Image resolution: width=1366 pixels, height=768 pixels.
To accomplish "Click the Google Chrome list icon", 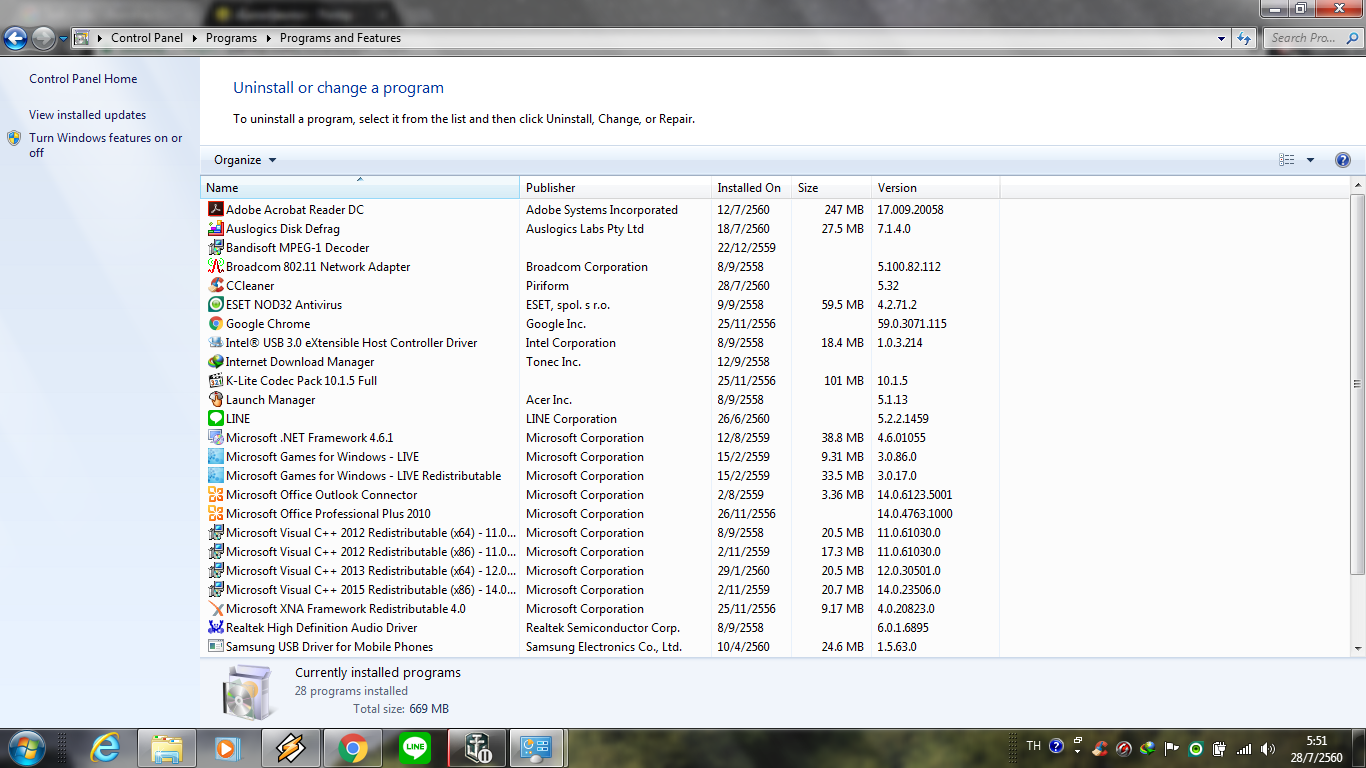I will point(215,324).
